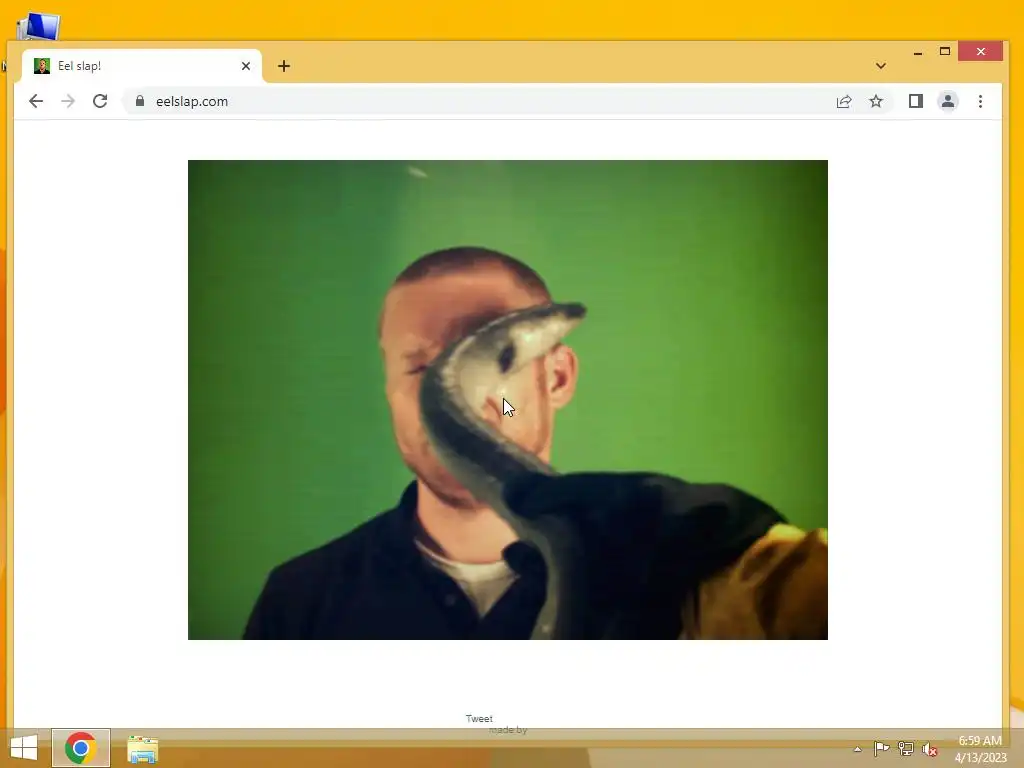Select the desktop computer icon

point(38,27)
